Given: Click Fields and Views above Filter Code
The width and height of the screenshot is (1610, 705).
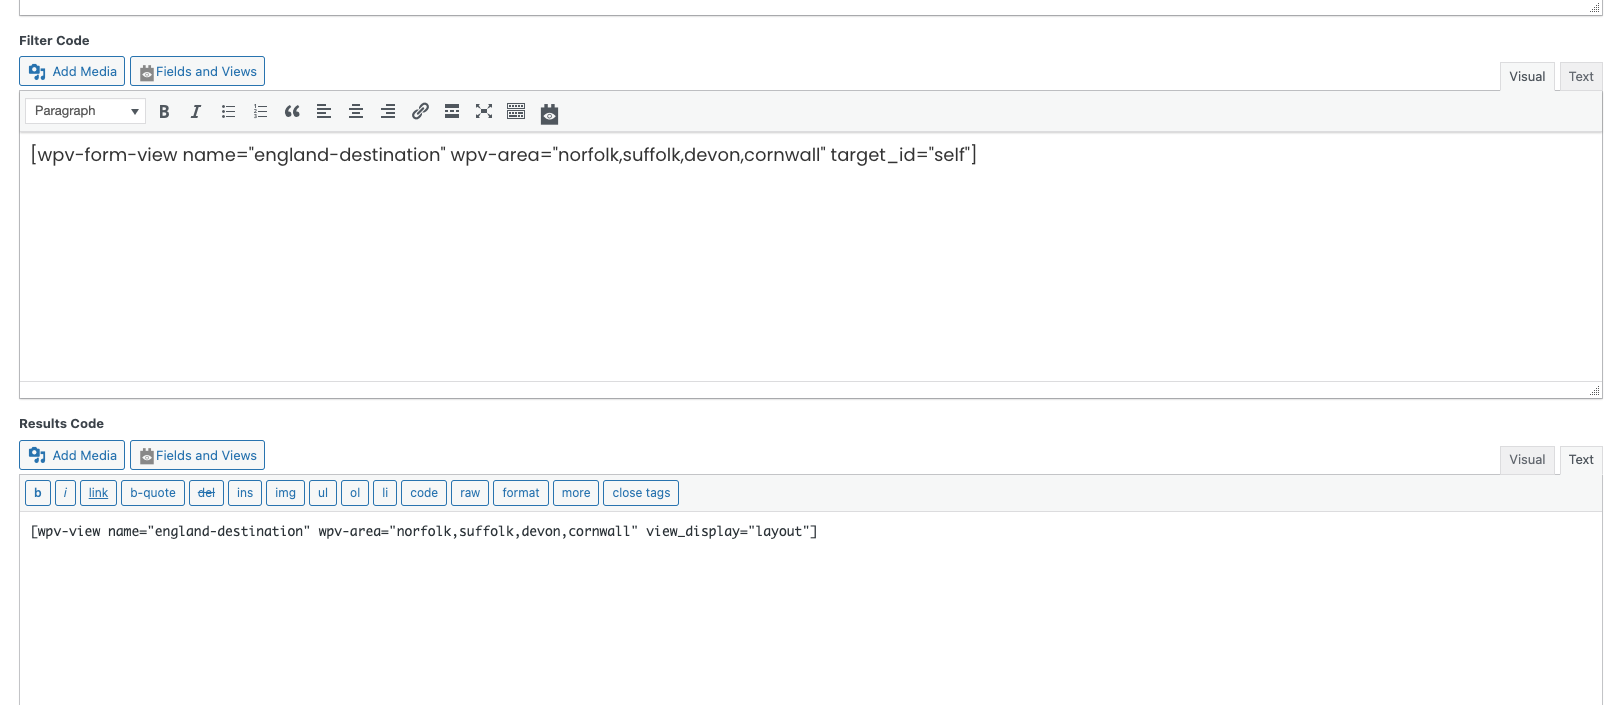Looking at the screenshot, I should (x=197, y=71).
